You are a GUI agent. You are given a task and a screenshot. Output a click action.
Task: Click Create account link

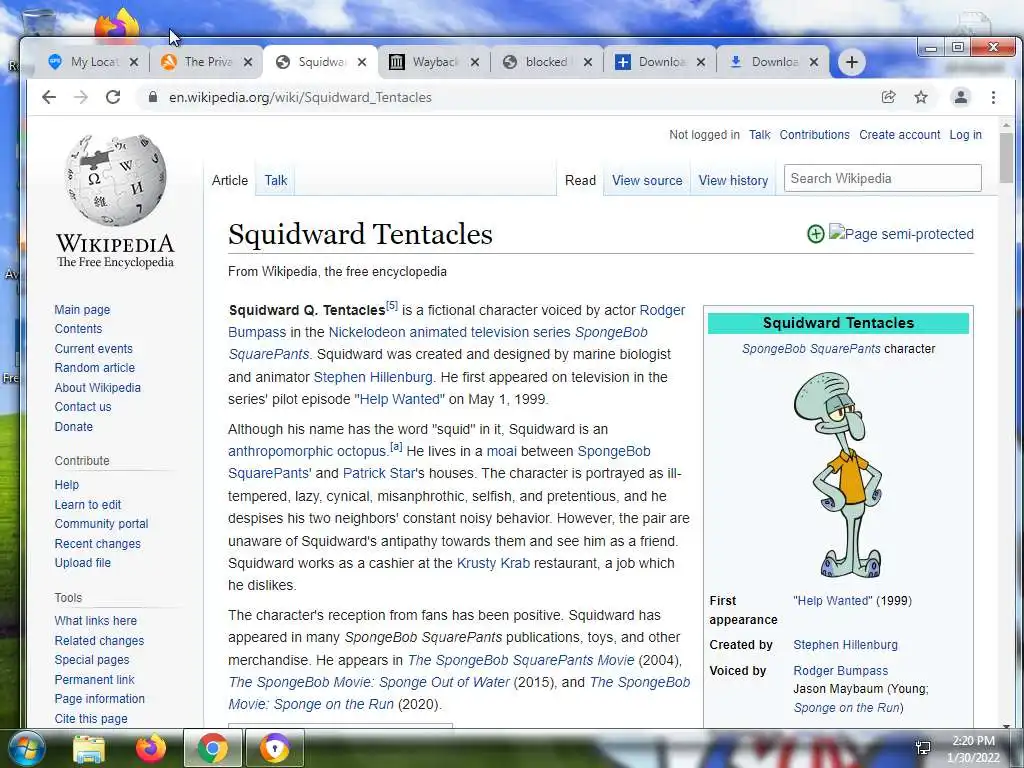(899, 135)
